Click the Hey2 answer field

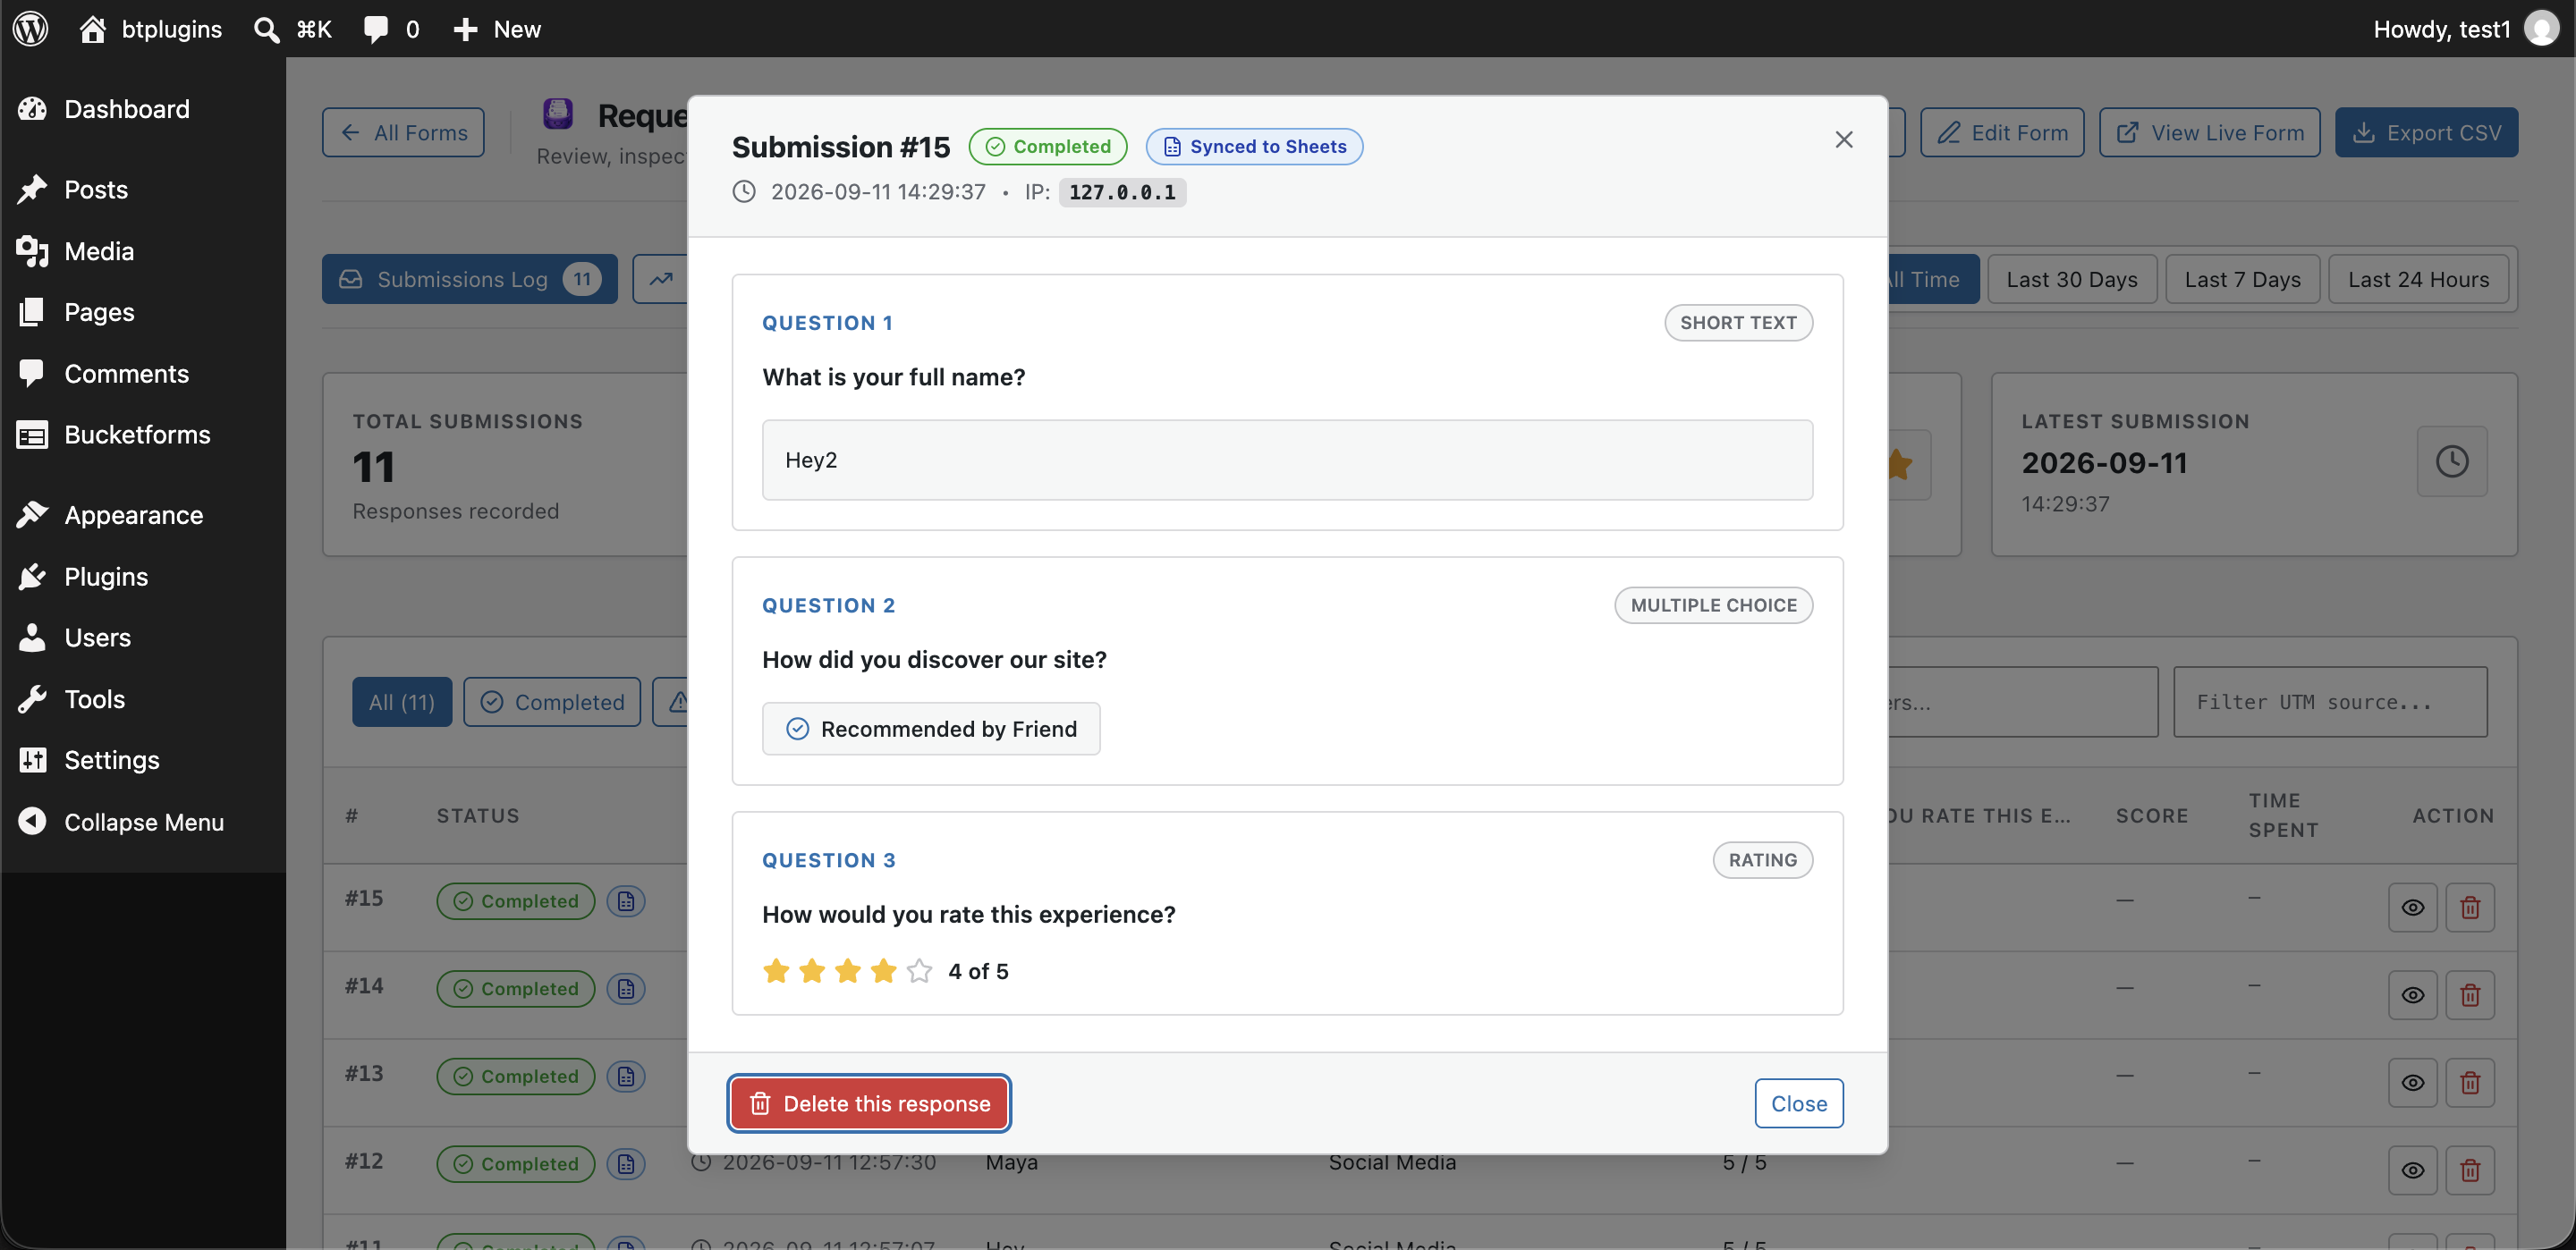(1287, 460)
